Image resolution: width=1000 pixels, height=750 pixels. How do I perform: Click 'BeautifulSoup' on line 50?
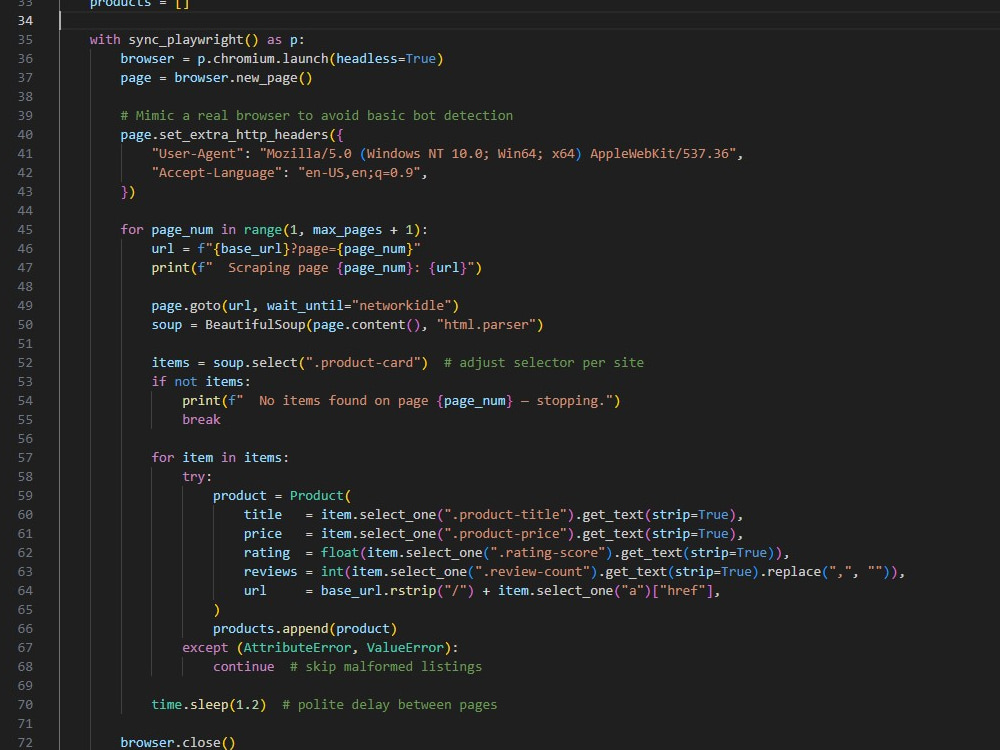255,325
